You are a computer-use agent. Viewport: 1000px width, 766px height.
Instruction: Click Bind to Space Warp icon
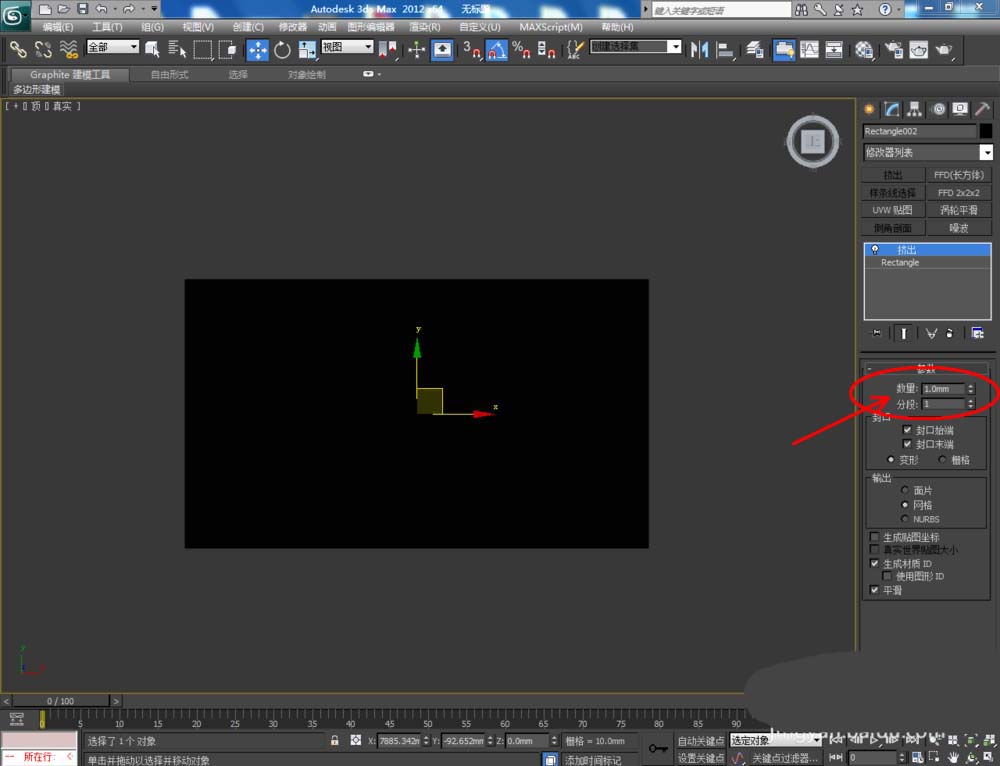[x=68, y=49]
